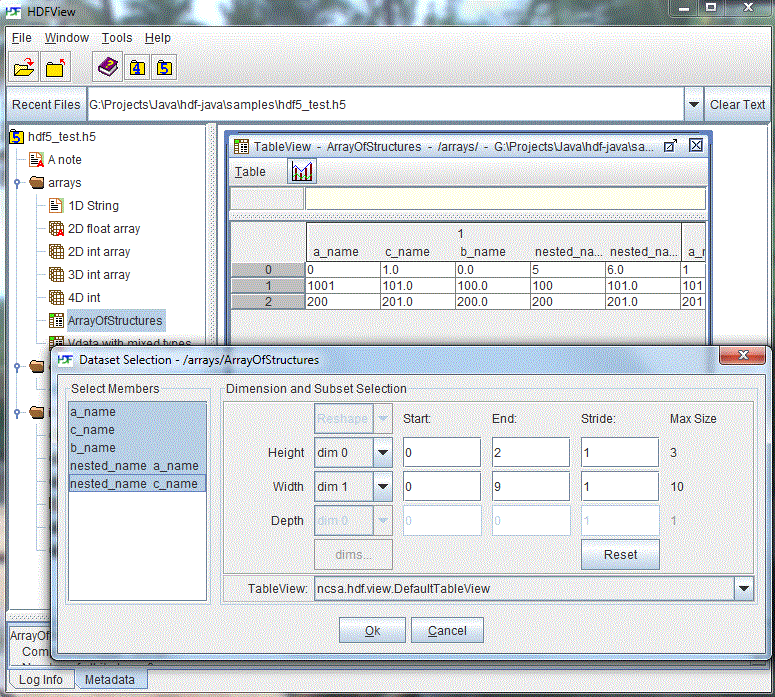Screen dimensions: 775x697
Task: Detach the TableView window with pop-out icon
Action: tap(670, 146)
